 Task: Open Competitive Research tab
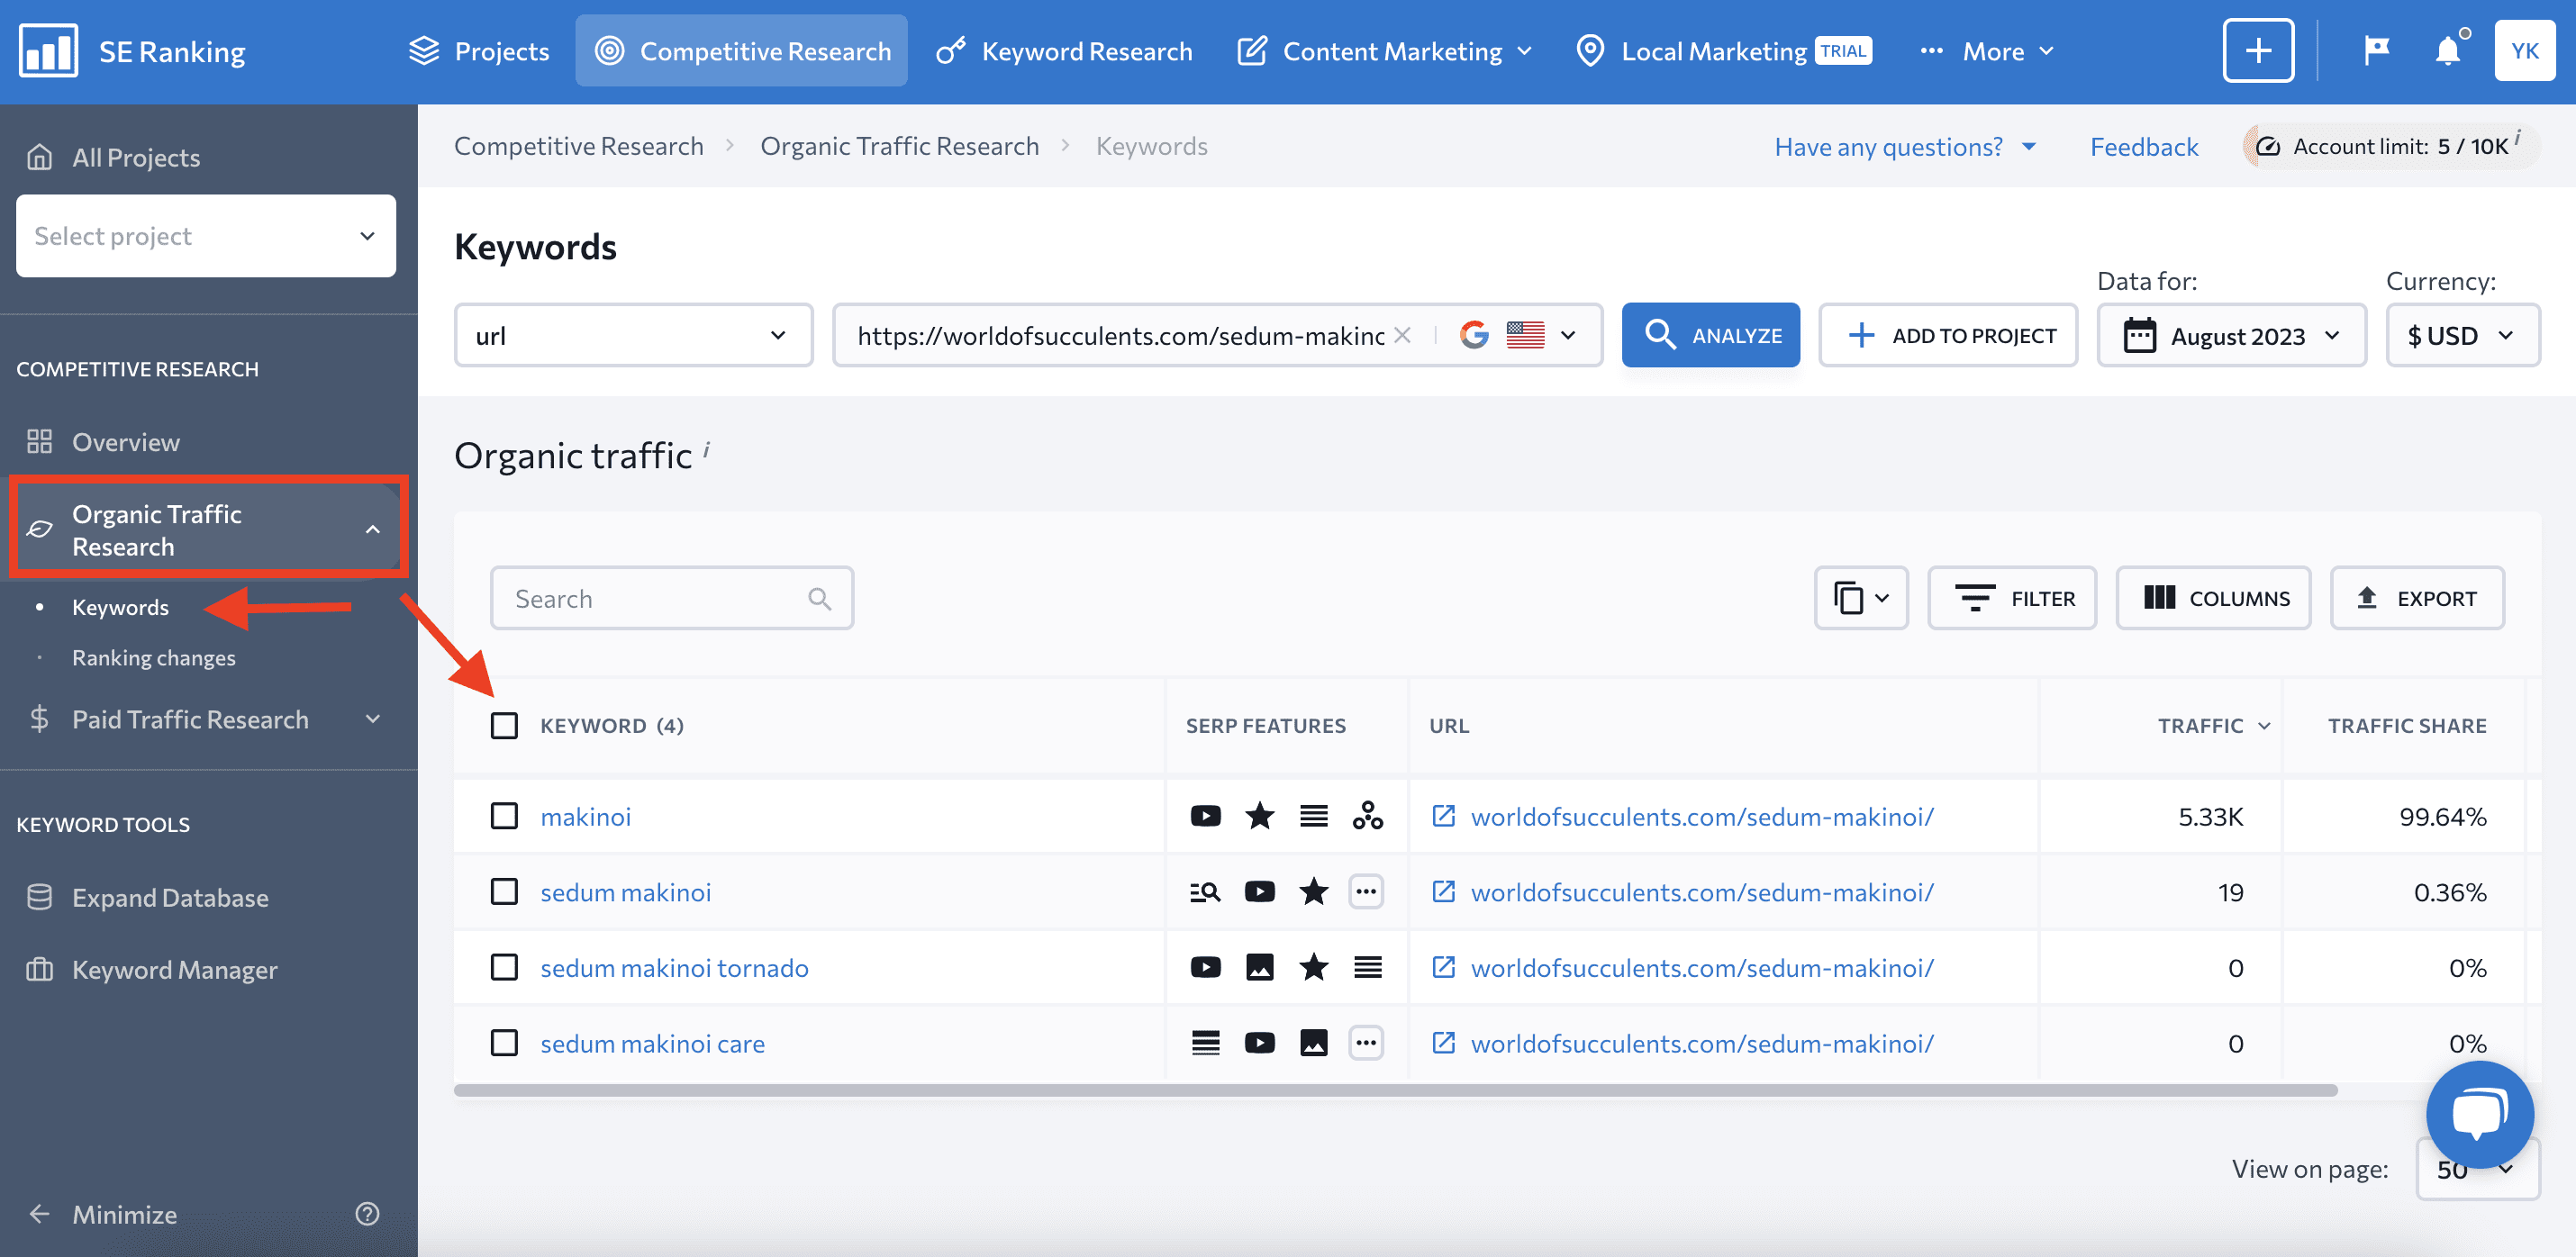pos(741,50)
